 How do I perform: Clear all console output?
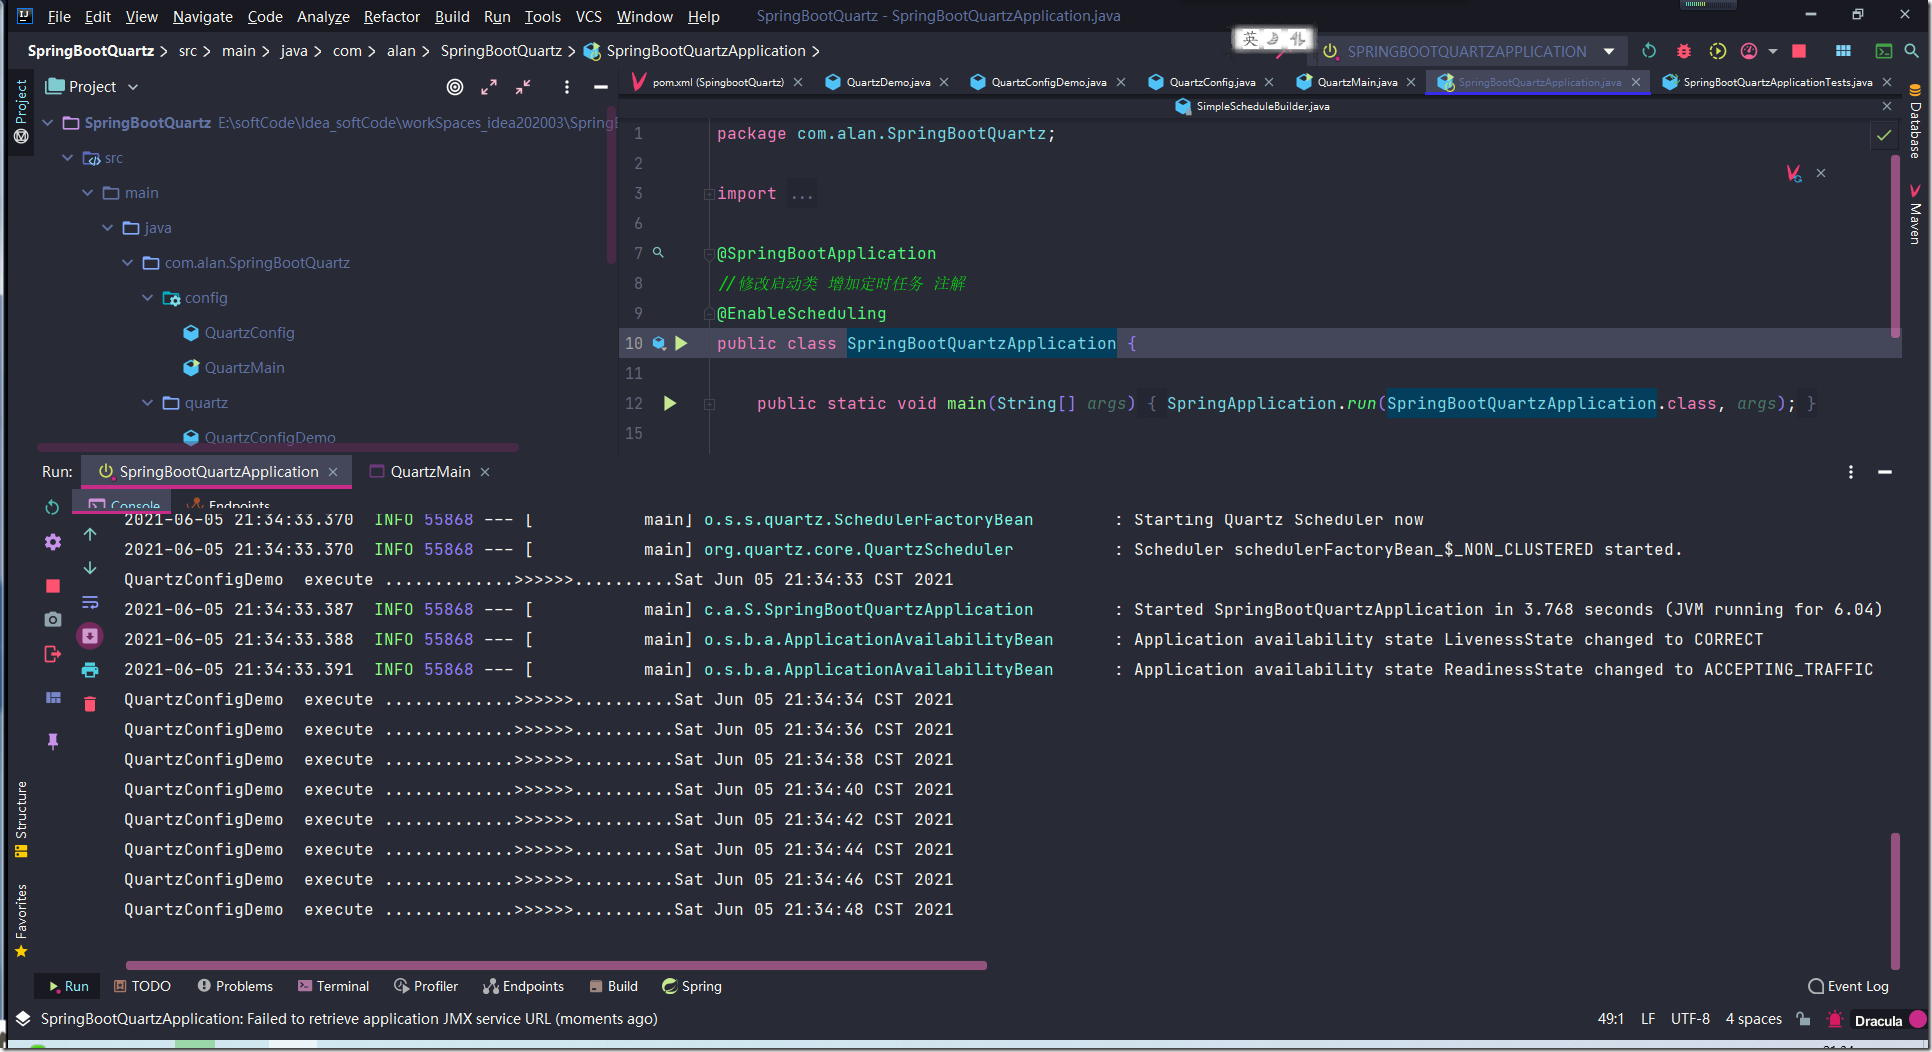click(x=90, y=704)
